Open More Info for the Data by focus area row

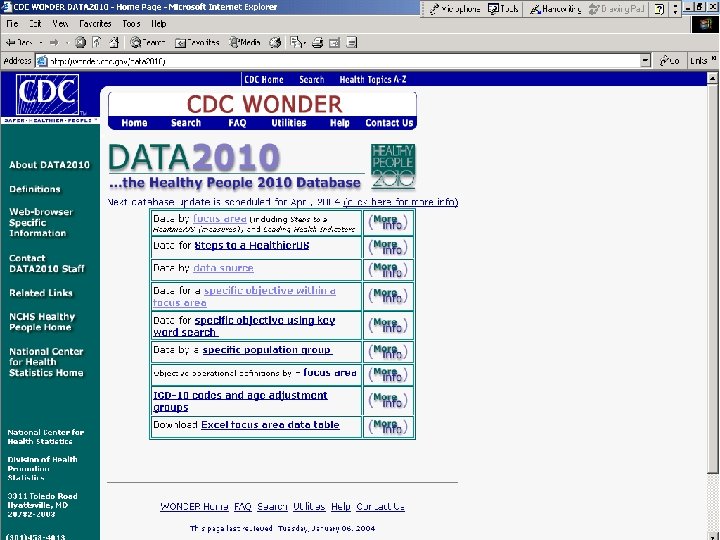tap(388, 222)
